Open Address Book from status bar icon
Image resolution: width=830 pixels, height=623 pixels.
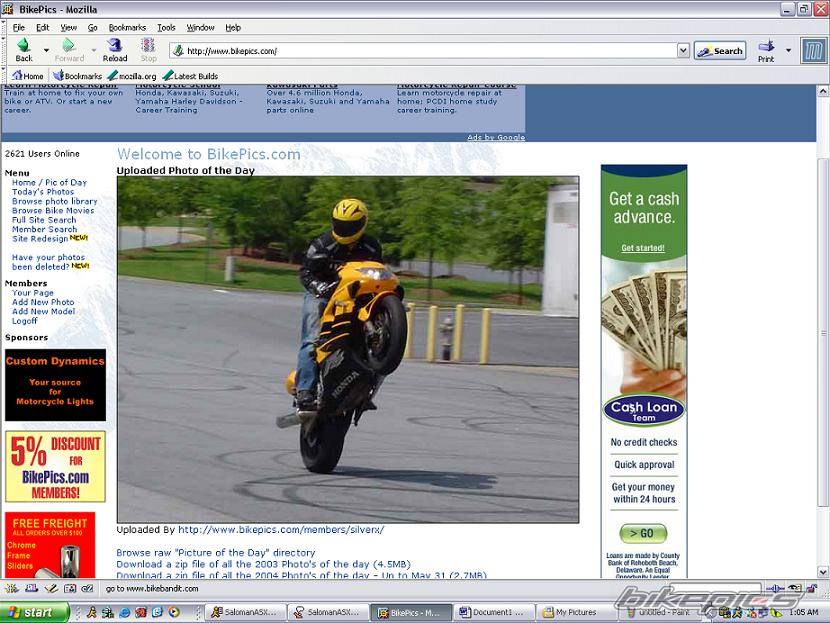[70, 588]
